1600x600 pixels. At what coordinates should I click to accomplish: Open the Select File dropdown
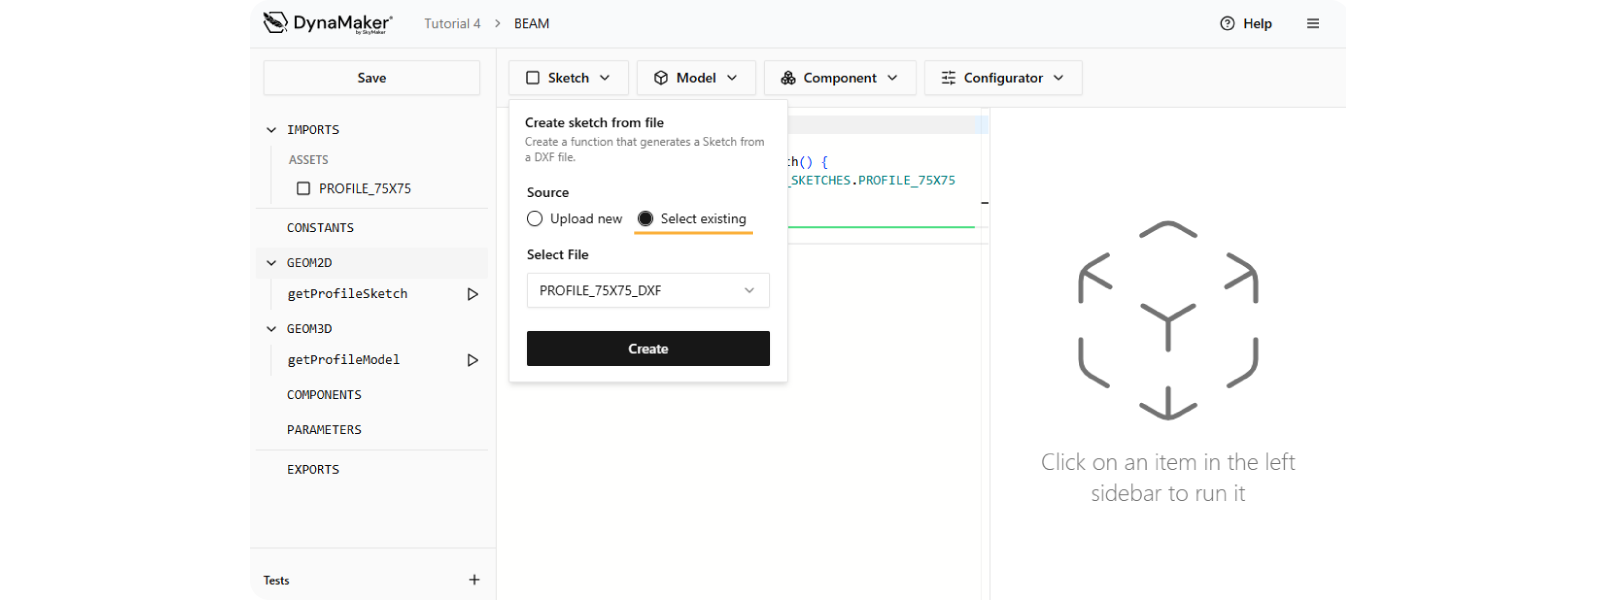[648, 291]
